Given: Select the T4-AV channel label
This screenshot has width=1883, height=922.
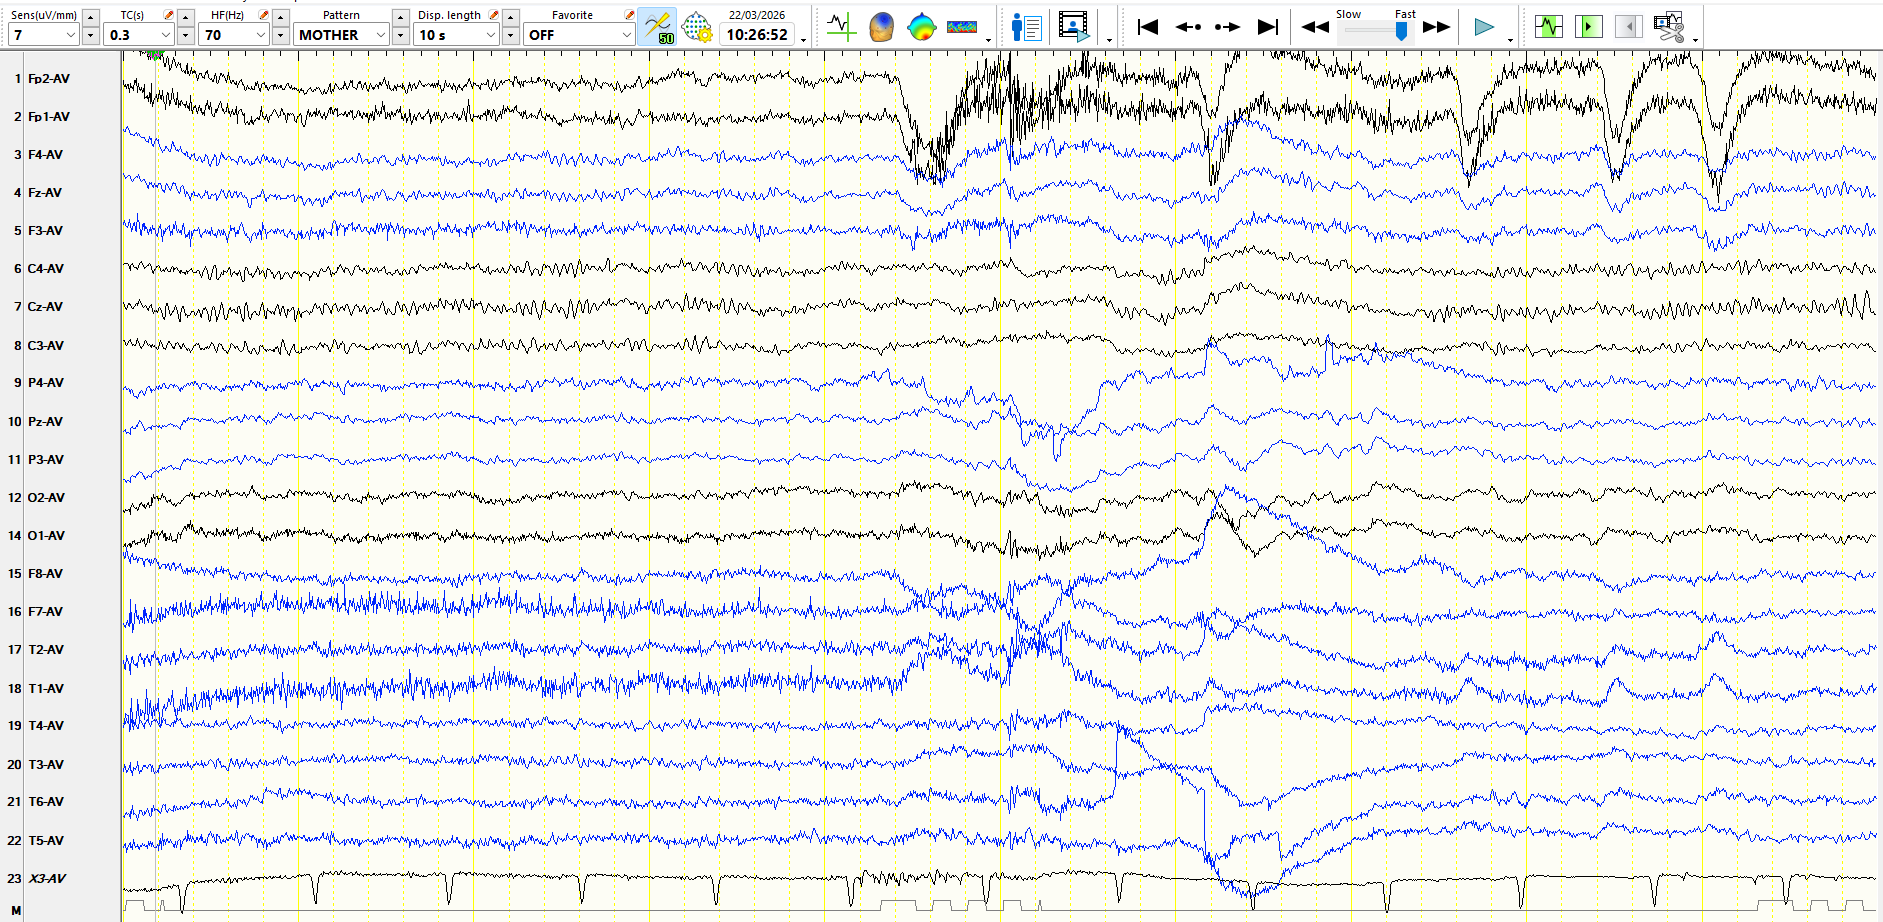Looking at the screenshot, I should [x=45, y=726].
